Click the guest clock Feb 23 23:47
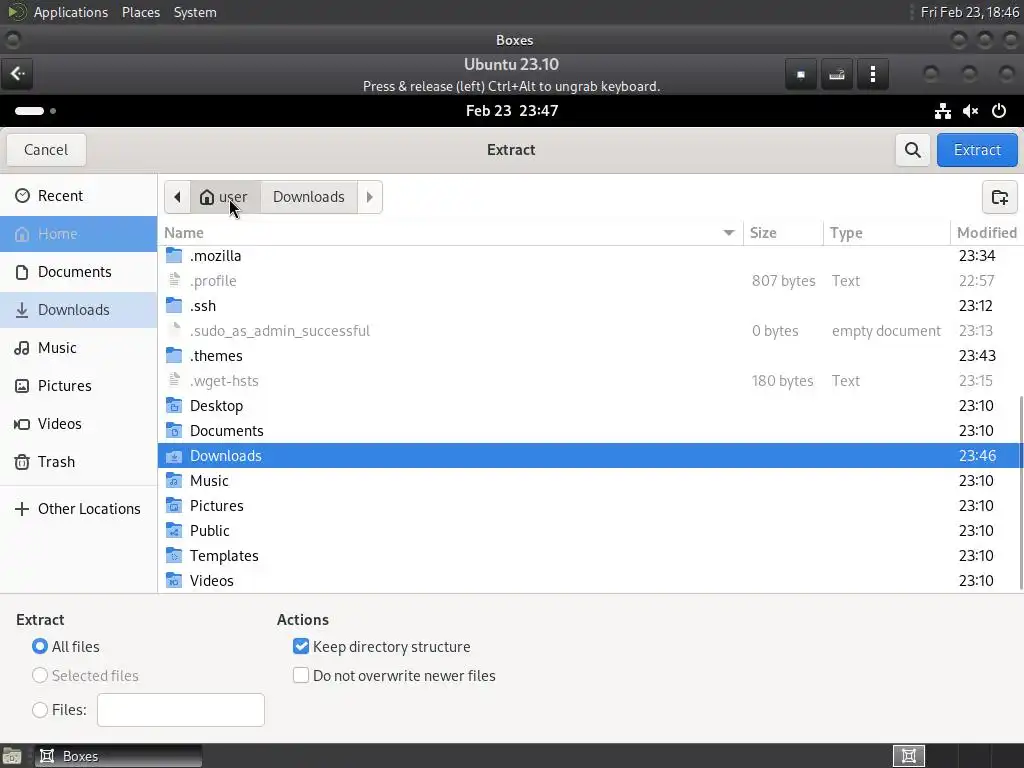 pos(512,111)
